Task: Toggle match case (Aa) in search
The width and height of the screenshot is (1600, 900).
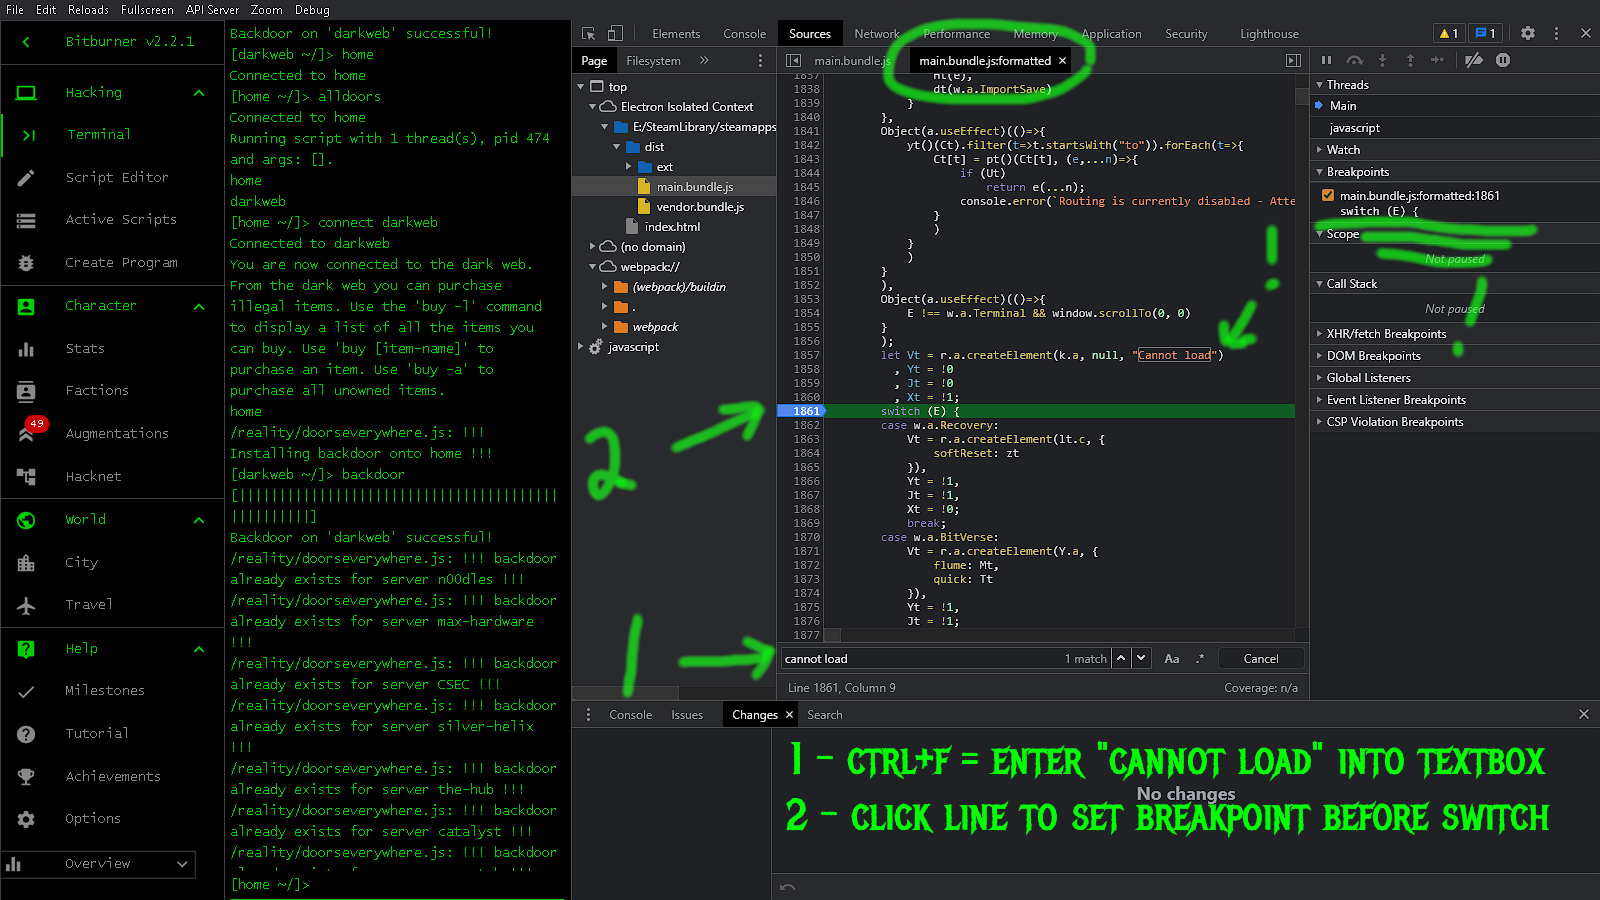Action: (1172, 659)
